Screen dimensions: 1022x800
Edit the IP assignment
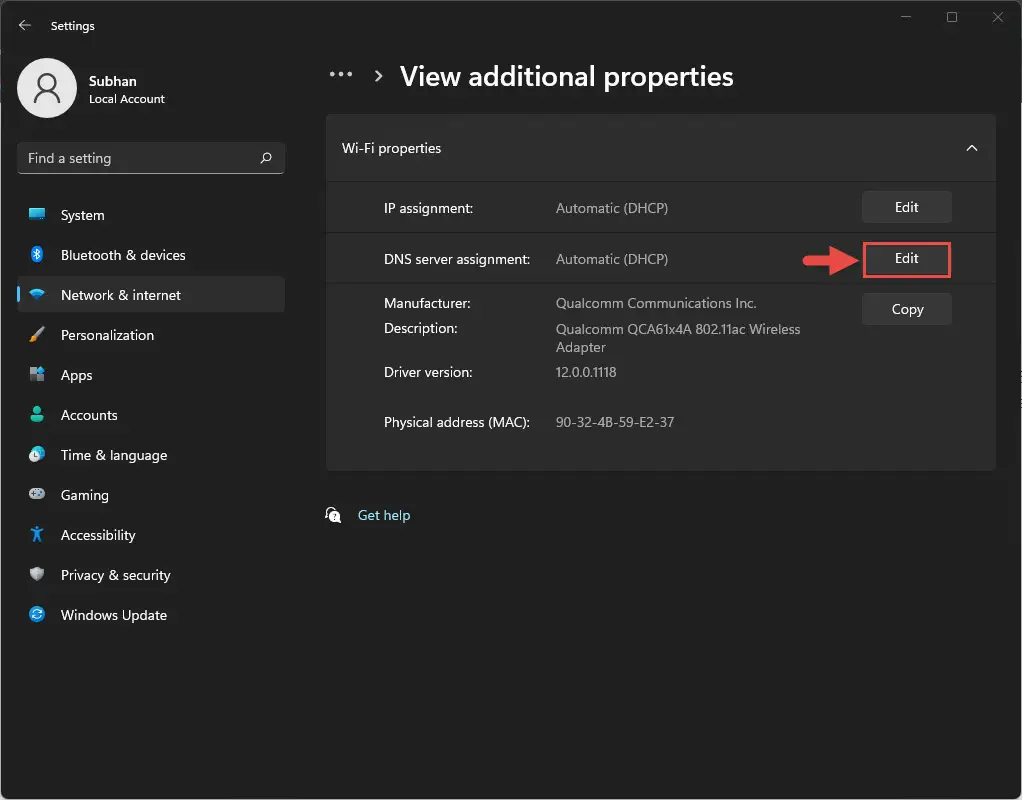point(906,207)
